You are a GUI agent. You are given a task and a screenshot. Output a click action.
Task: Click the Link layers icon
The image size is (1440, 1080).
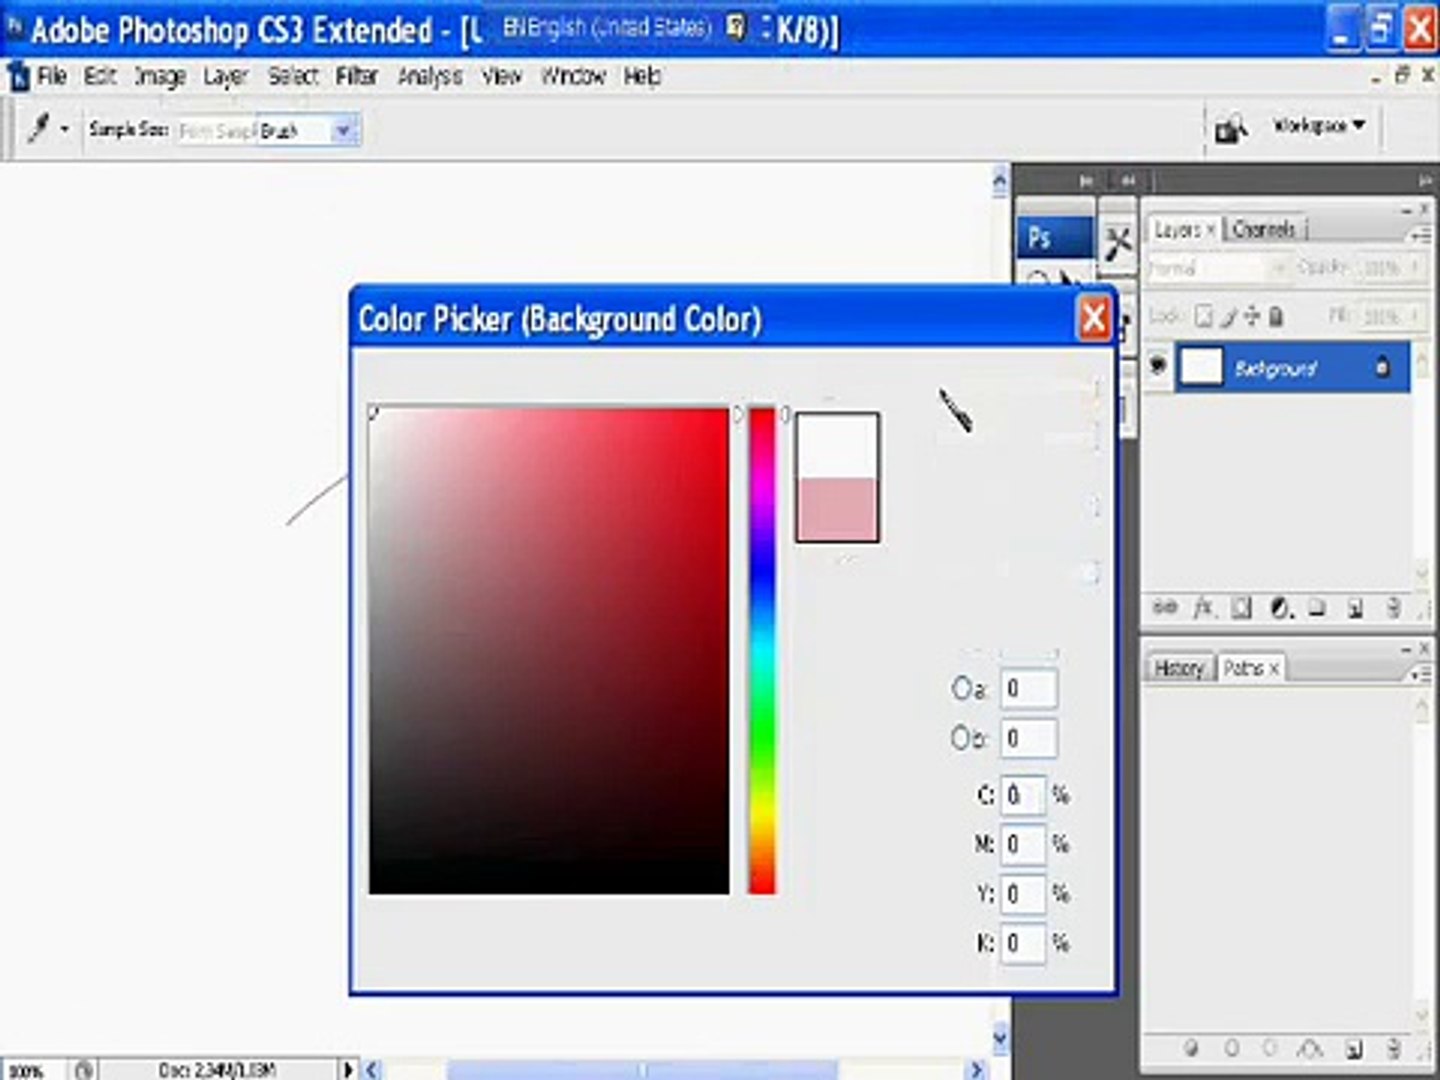1164,607
